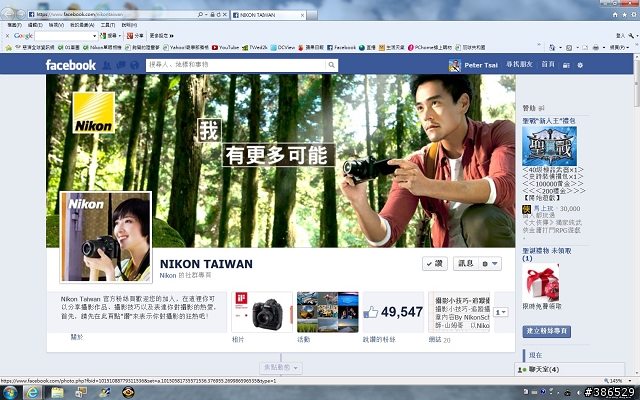
Task: Open the command bar 網頁 page dropdown
Action: pyautogui.click(x=619, y=48)
